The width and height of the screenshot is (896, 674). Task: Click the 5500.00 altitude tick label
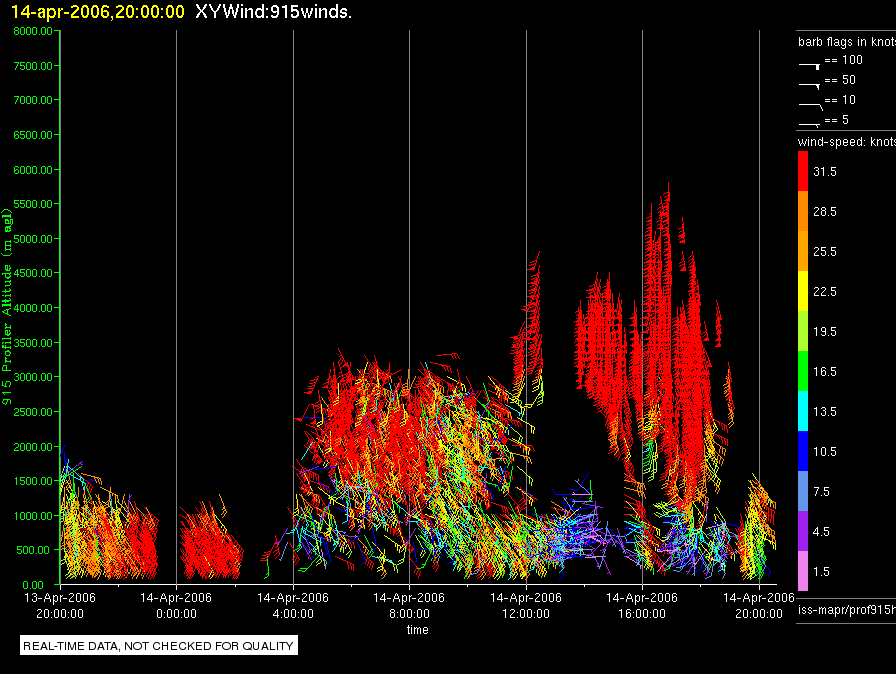33,204
